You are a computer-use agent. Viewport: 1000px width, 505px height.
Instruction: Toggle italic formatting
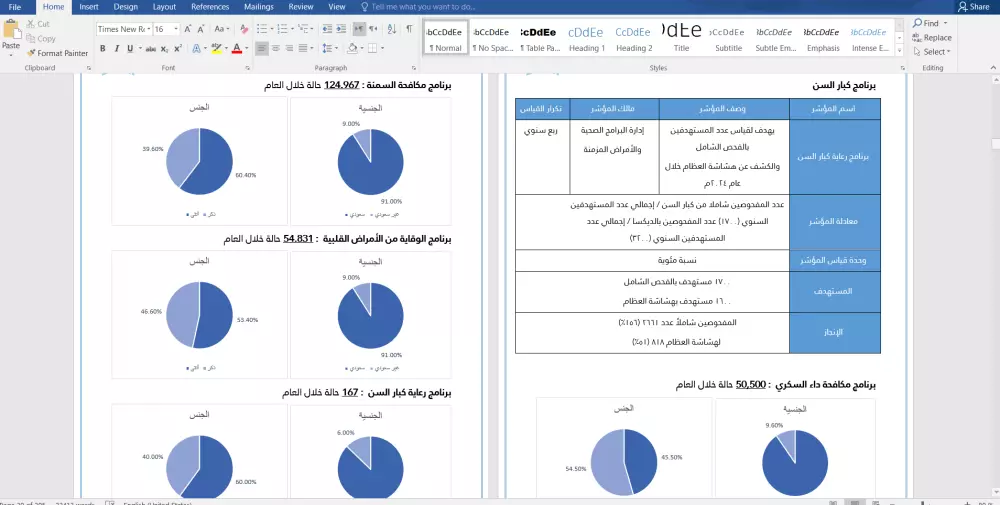click(x=117, y=48)
